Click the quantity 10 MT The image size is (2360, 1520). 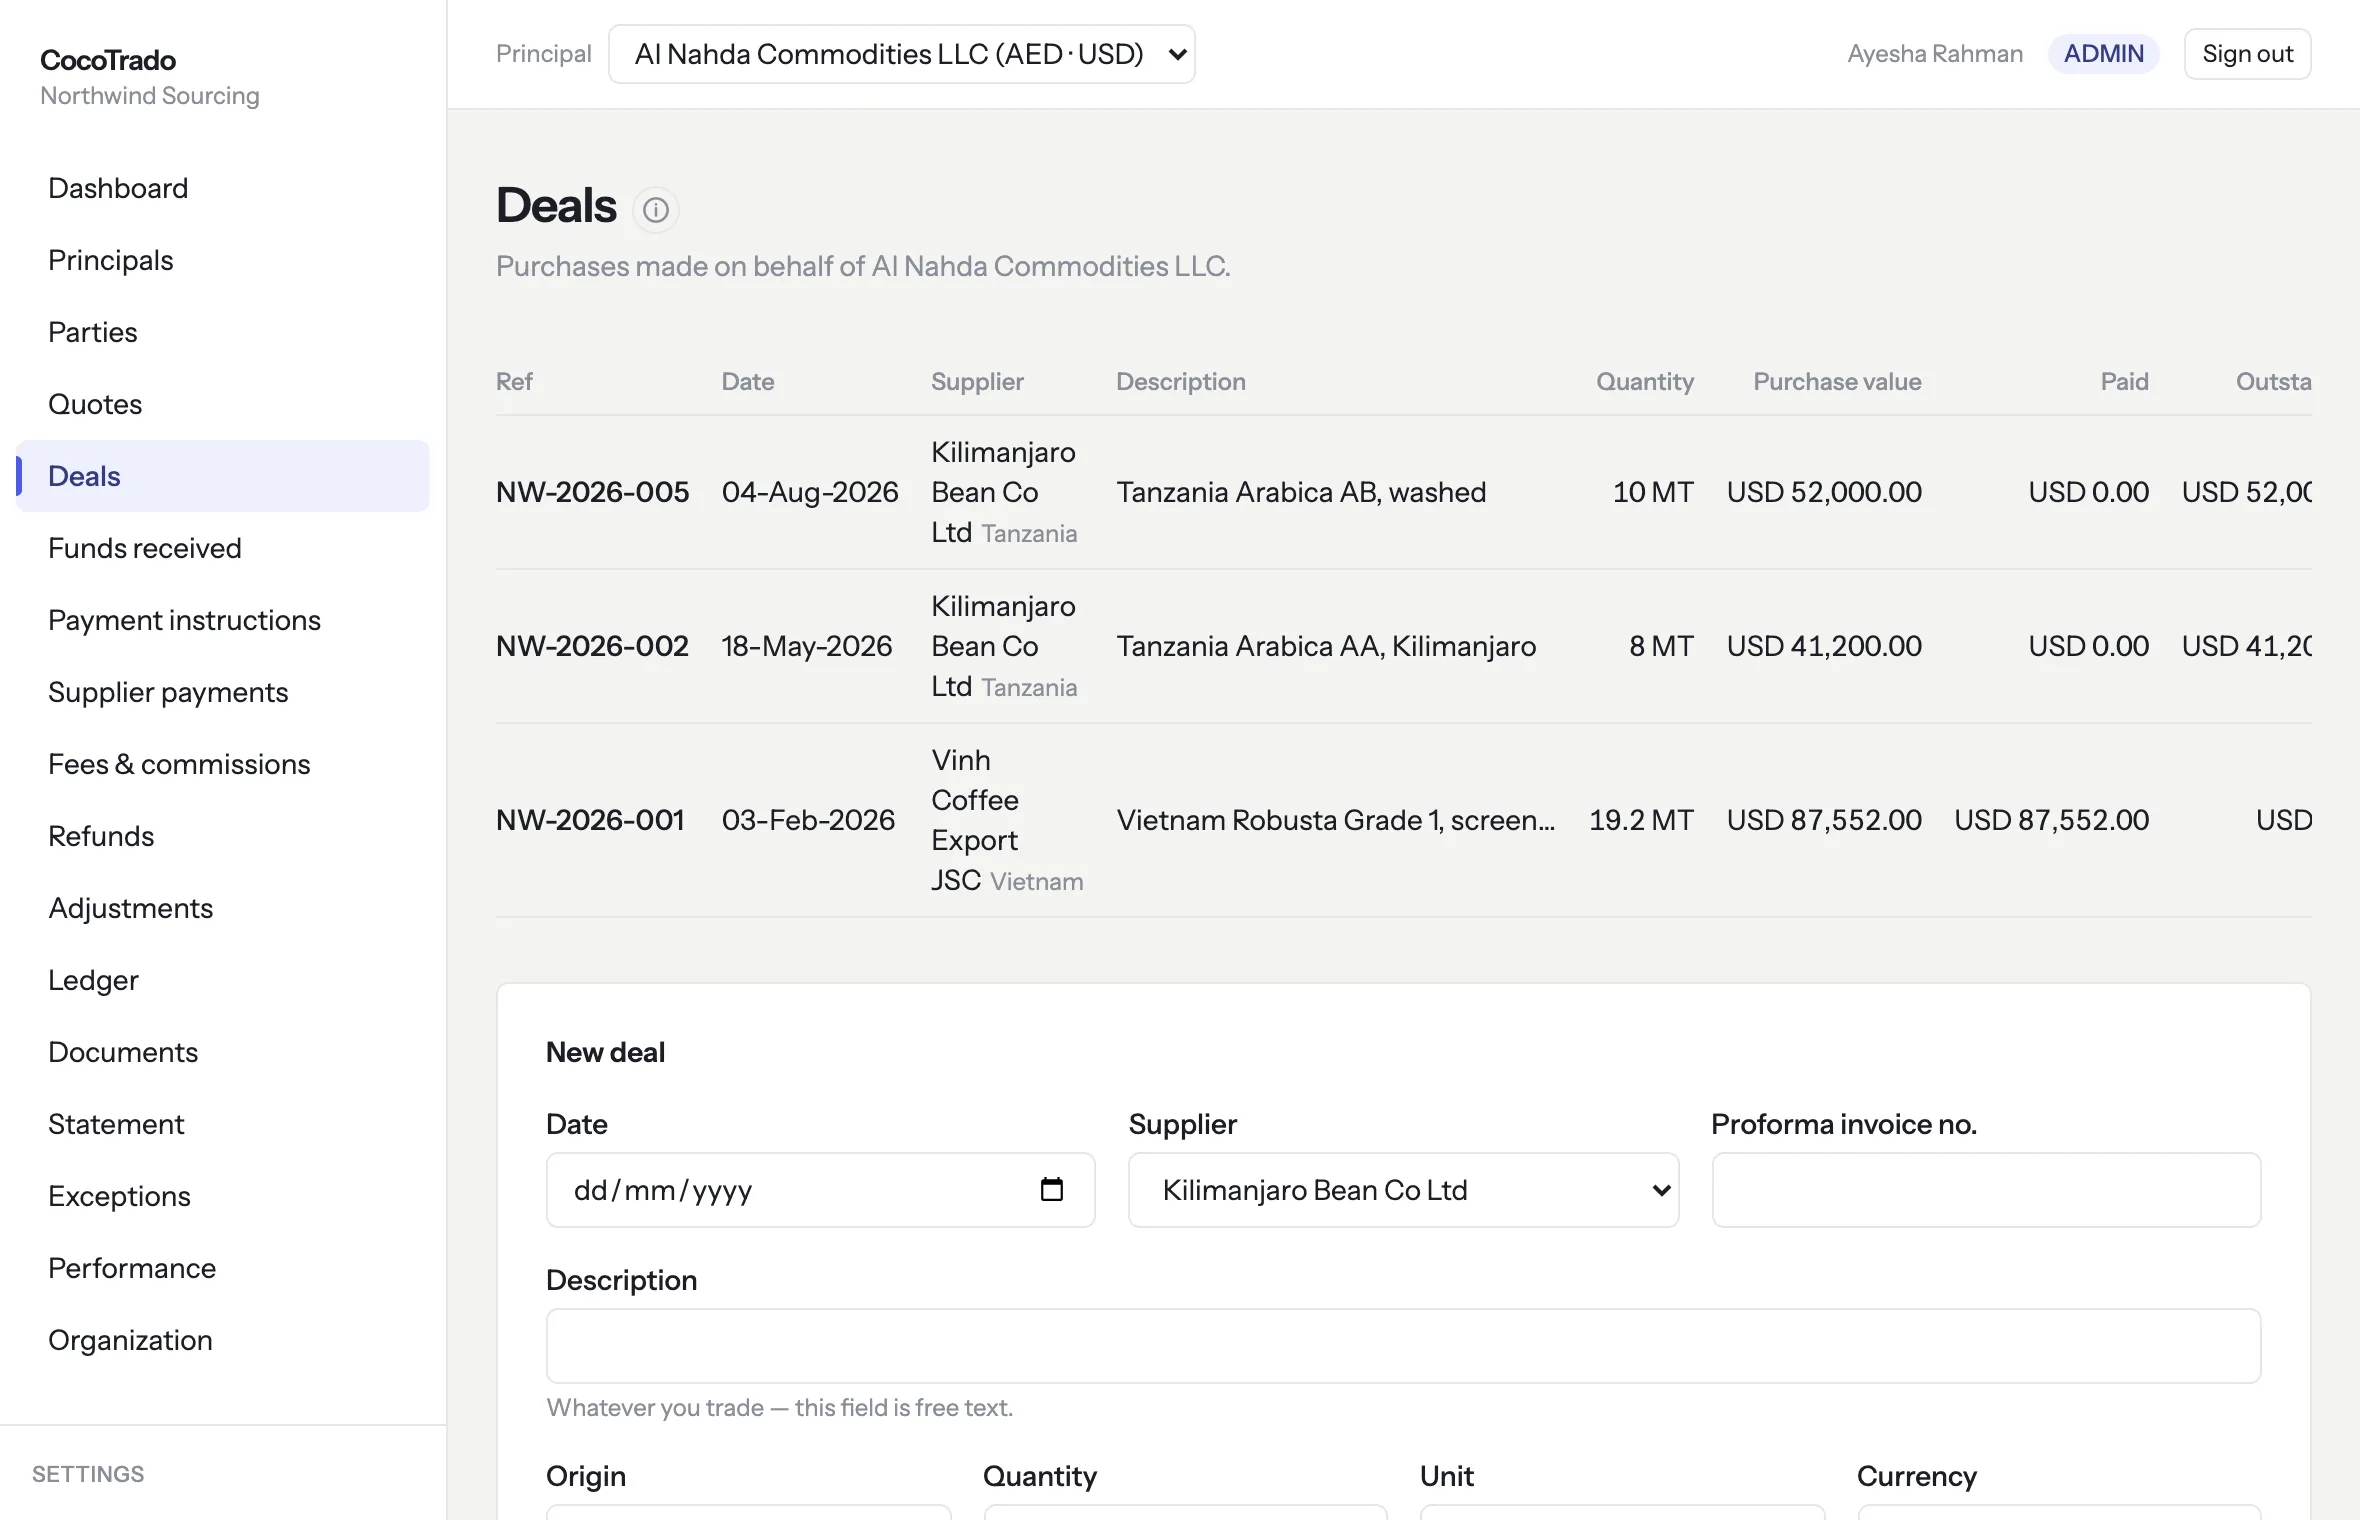(x=1653, y=492)
